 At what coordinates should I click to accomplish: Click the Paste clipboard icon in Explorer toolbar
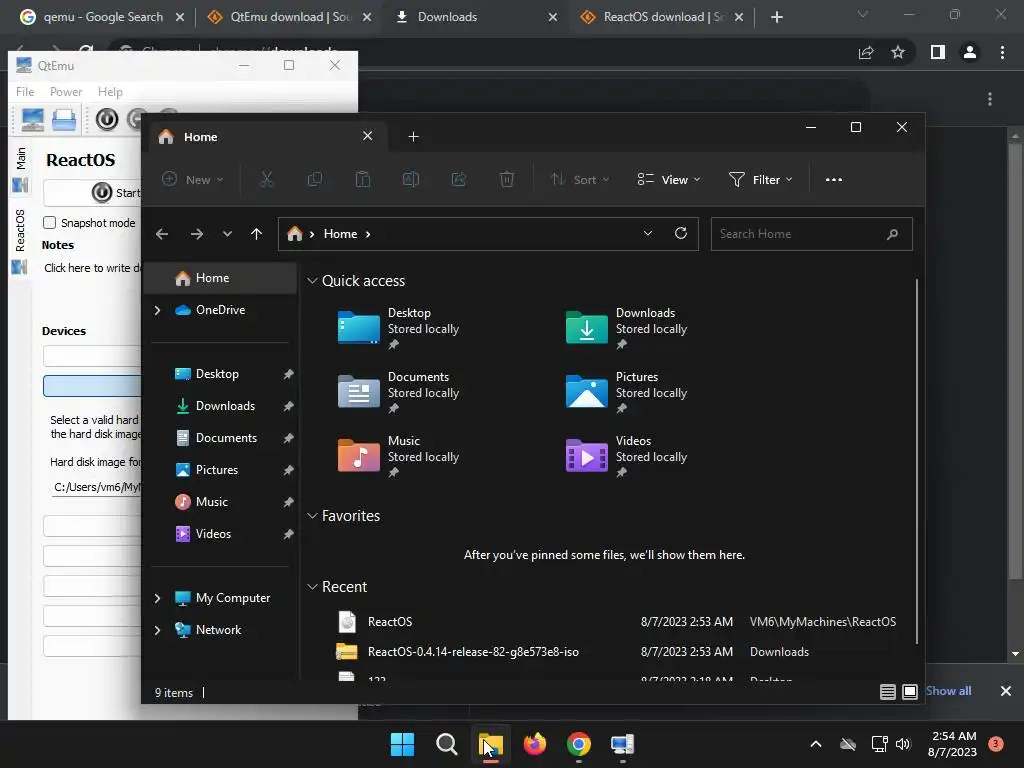(x=363, y=179)
